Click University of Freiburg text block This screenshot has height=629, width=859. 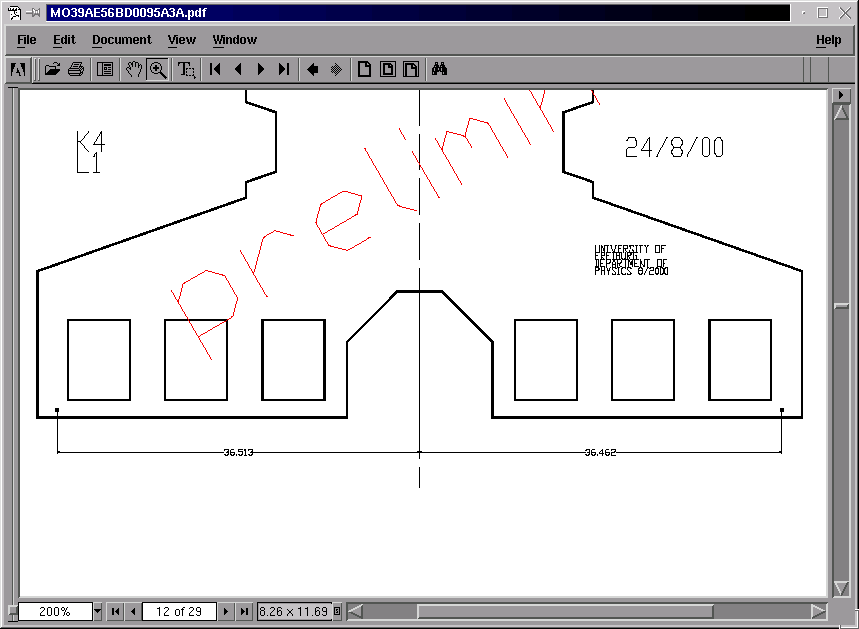tap(631, 260)
